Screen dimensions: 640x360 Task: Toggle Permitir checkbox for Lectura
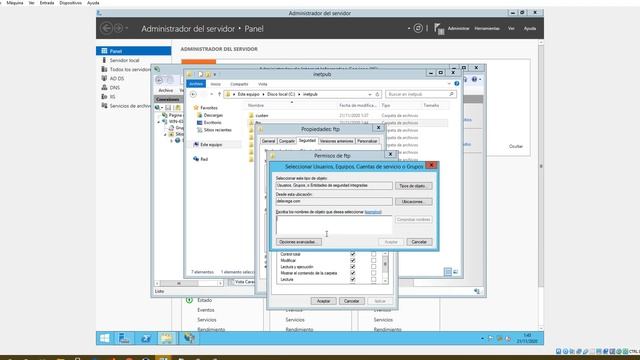(x=353, y=279)
